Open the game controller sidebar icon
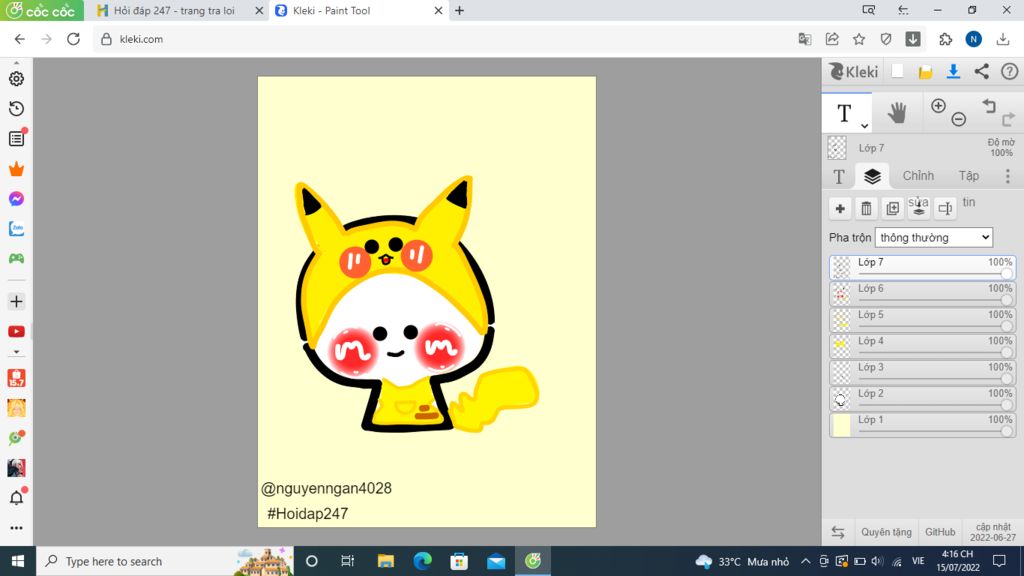 coord(16,259)
